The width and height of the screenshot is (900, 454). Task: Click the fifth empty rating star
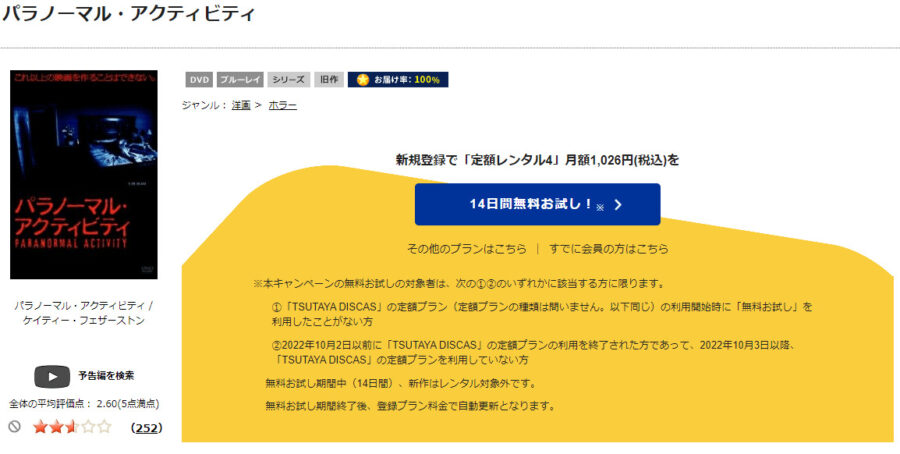(104, 427)
